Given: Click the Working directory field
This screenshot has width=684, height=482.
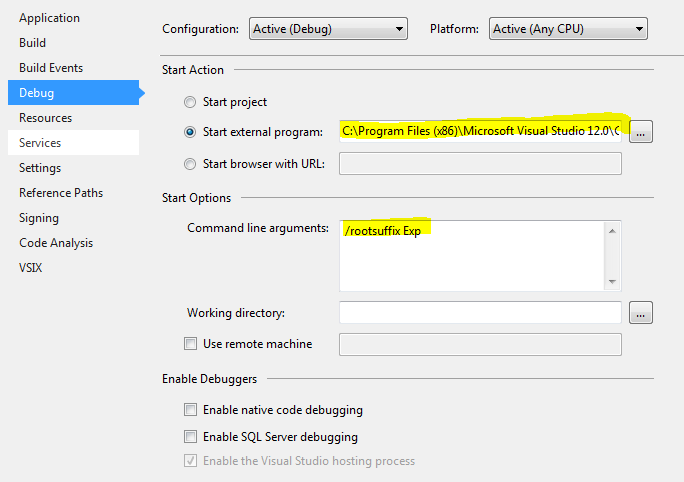Looking at the screenshot, I should point(480,312).
